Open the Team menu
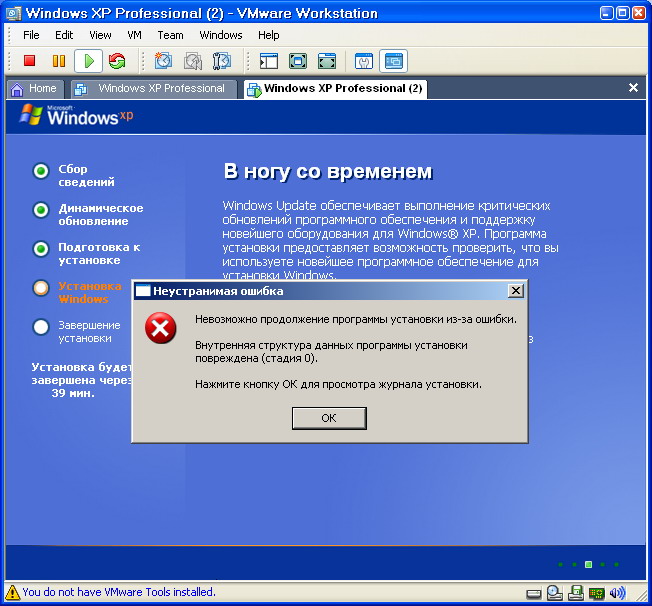The width and height of the screenshot is (652, 606). click(170, 35)
